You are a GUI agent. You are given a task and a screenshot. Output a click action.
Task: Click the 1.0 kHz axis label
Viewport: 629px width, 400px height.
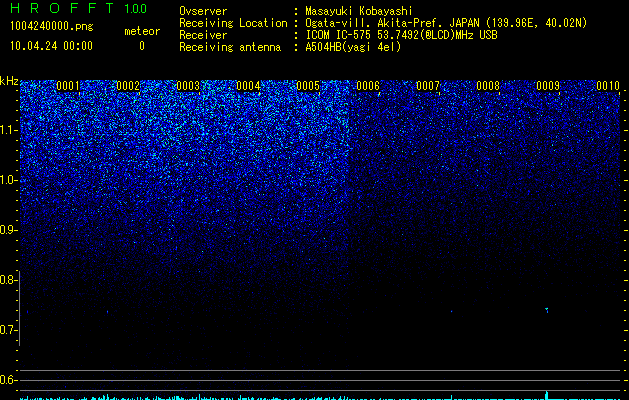pos(8,180)
